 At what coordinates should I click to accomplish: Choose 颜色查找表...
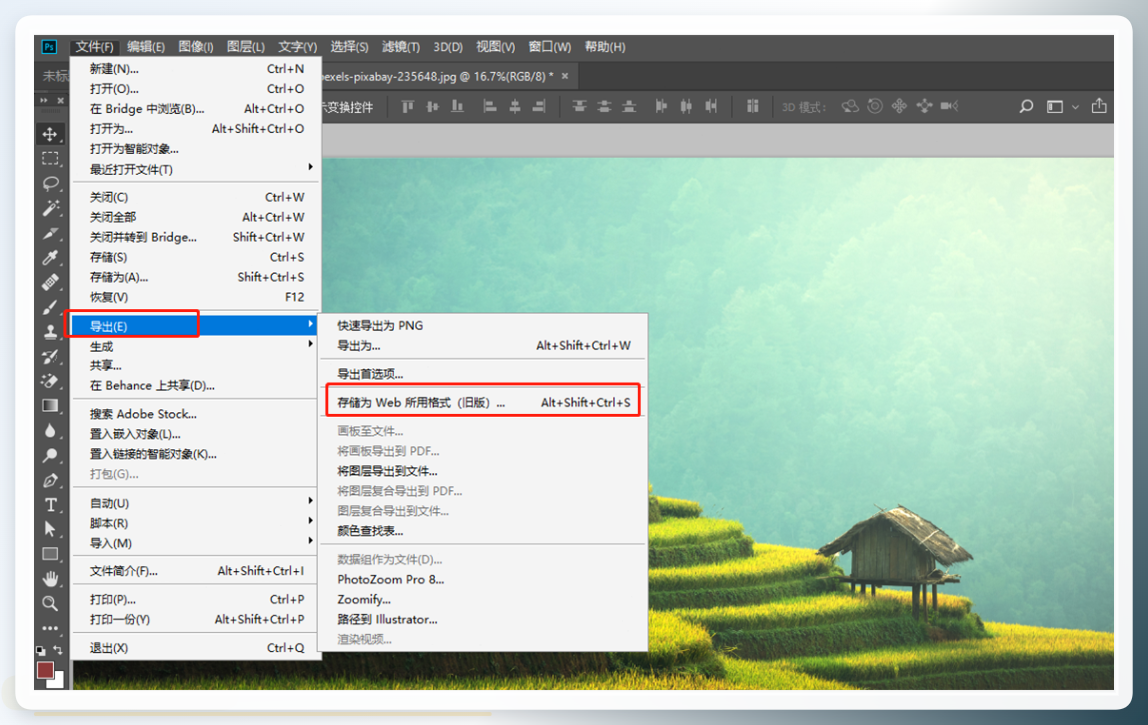(x=483, y=531)
